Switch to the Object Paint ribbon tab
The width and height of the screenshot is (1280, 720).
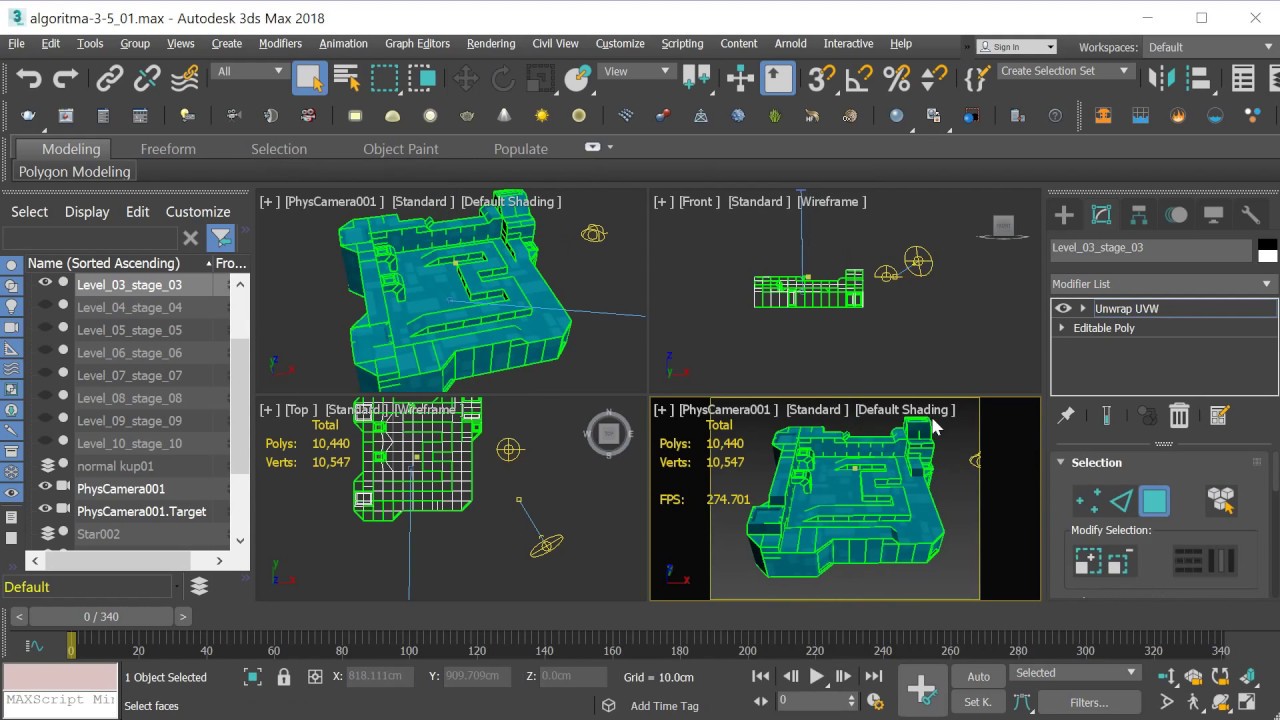[401, 149]
